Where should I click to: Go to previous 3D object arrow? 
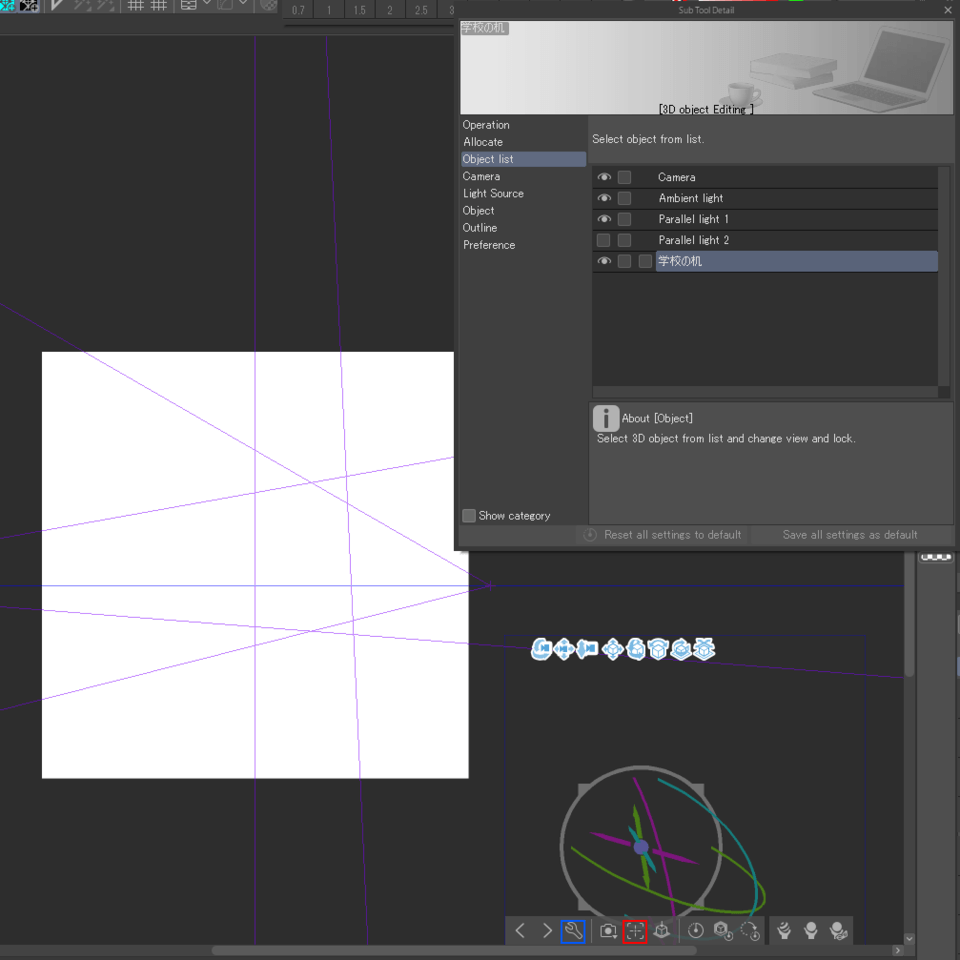click(x=520, y=931)
